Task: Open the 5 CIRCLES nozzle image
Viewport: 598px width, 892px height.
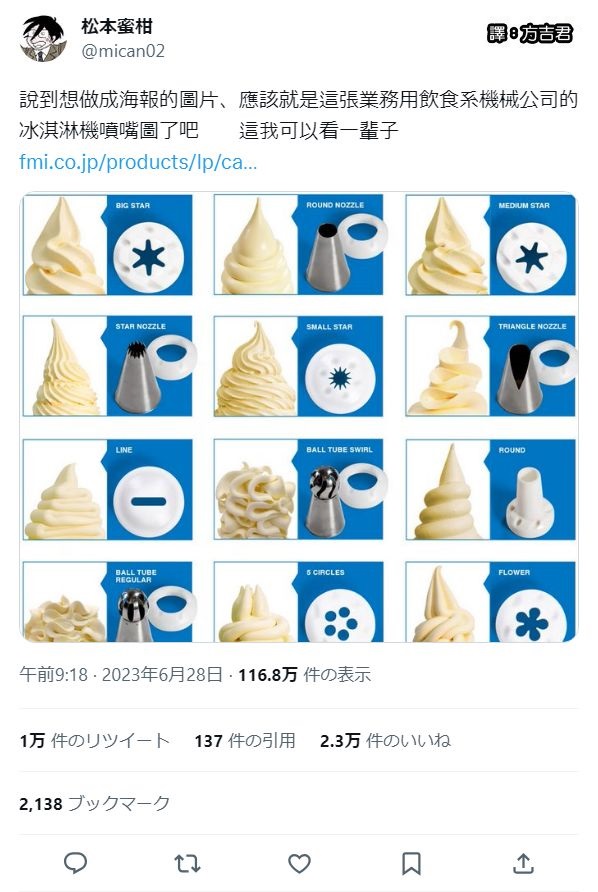Action: pos(299,602)
